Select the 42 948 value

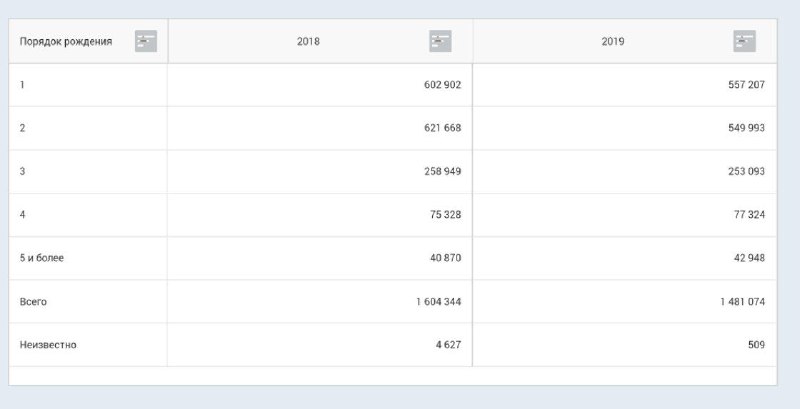749,258
